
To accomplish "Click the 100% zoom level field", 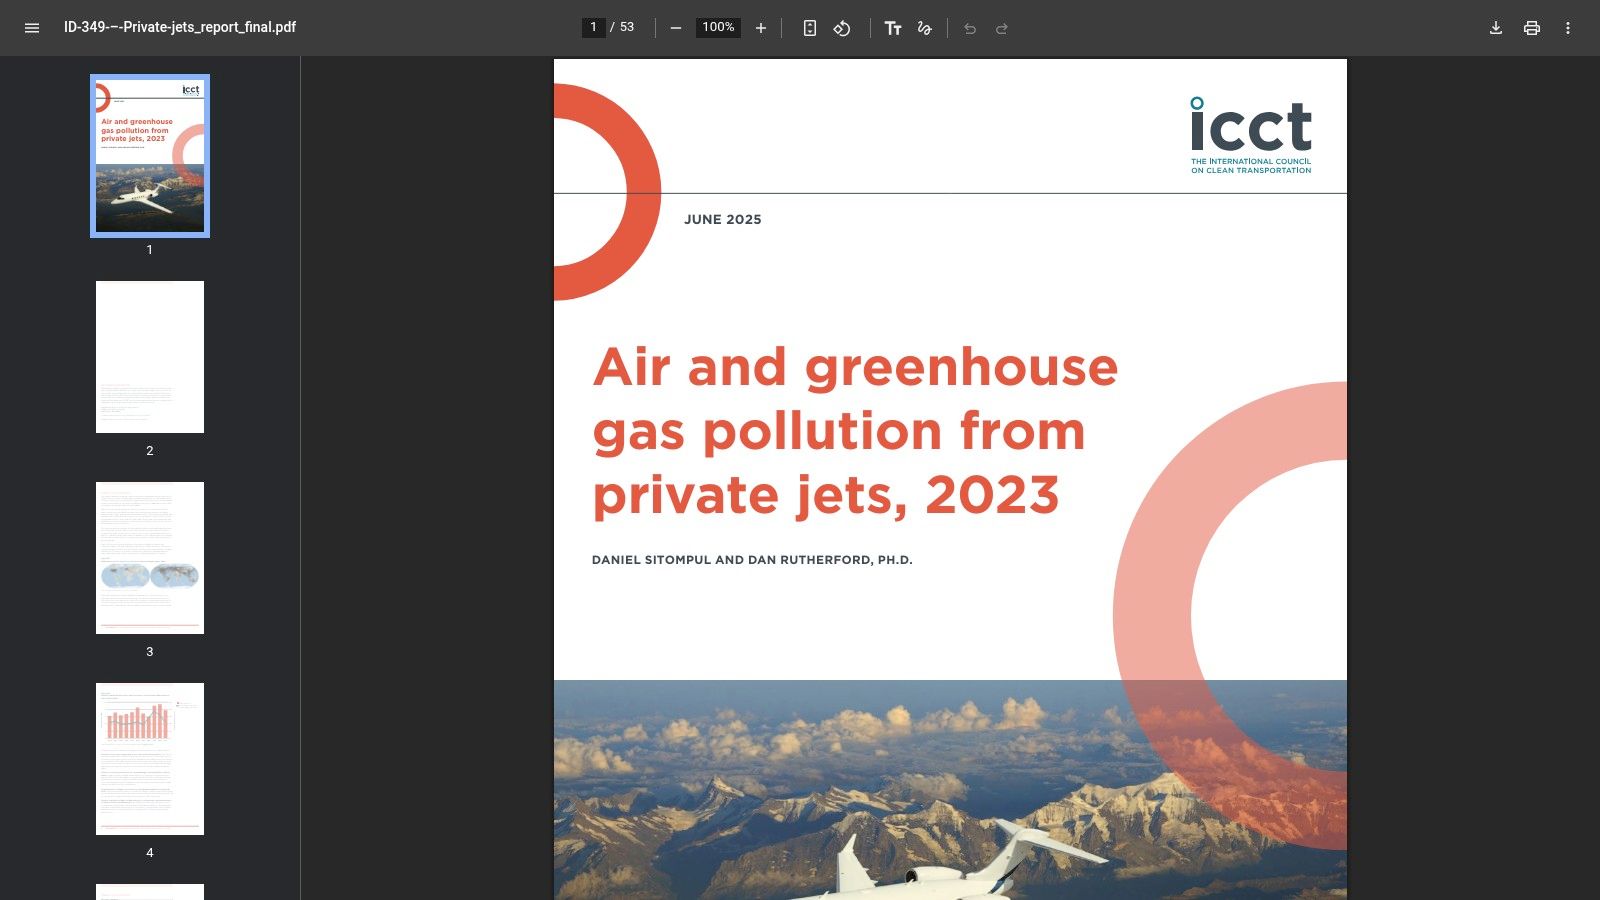I will click(718, 28).
